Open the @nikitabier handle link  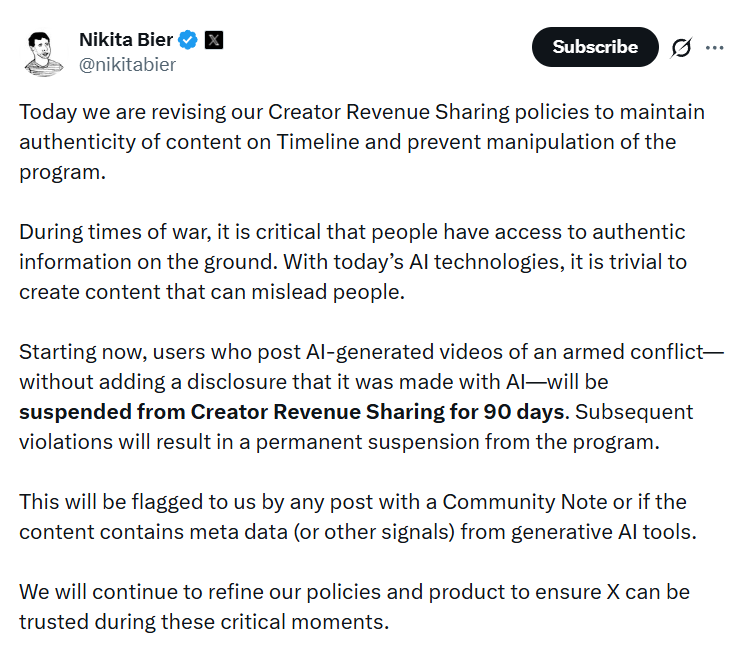click(127, 64)
